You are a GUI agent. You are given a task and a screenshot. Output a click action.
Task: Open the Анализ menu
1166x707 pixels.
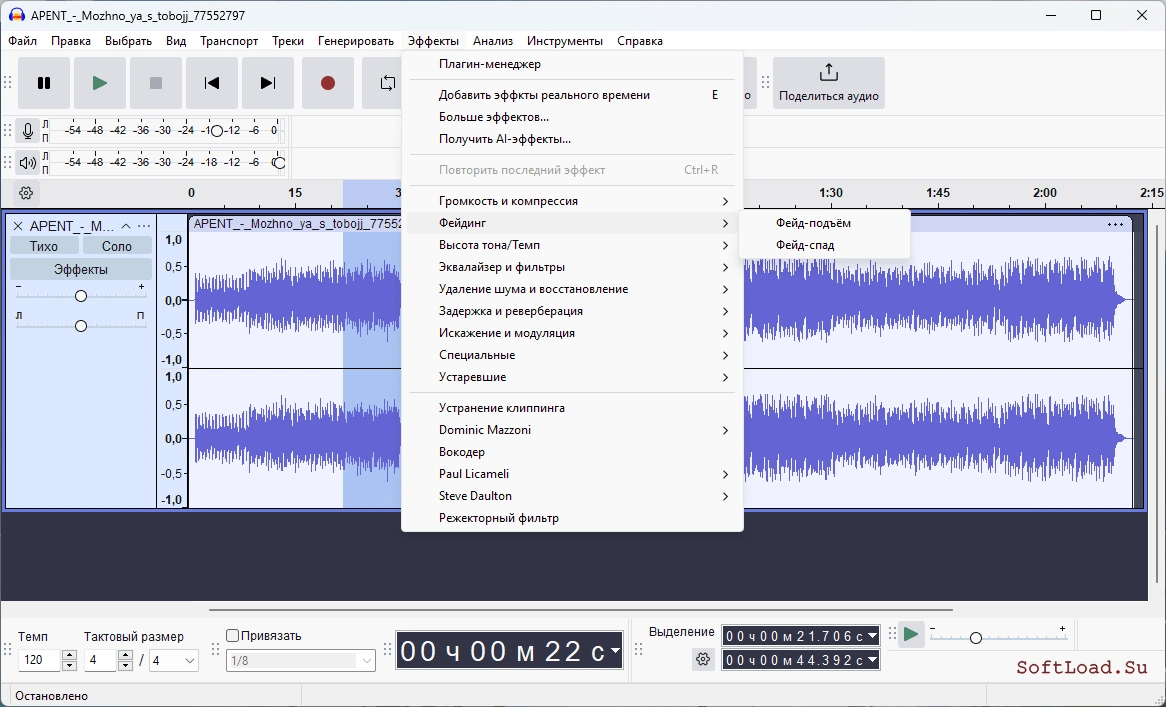[x=493, y=41]
